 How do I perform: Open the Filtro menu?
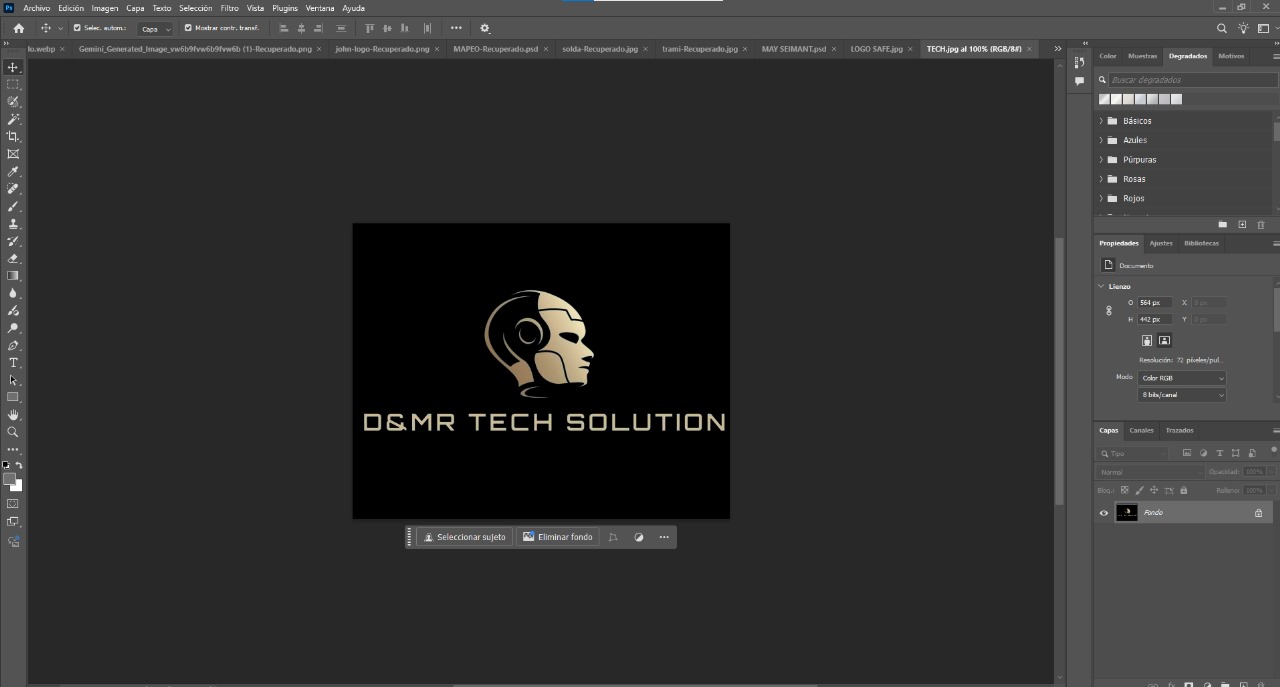click(x=229, y=8)
